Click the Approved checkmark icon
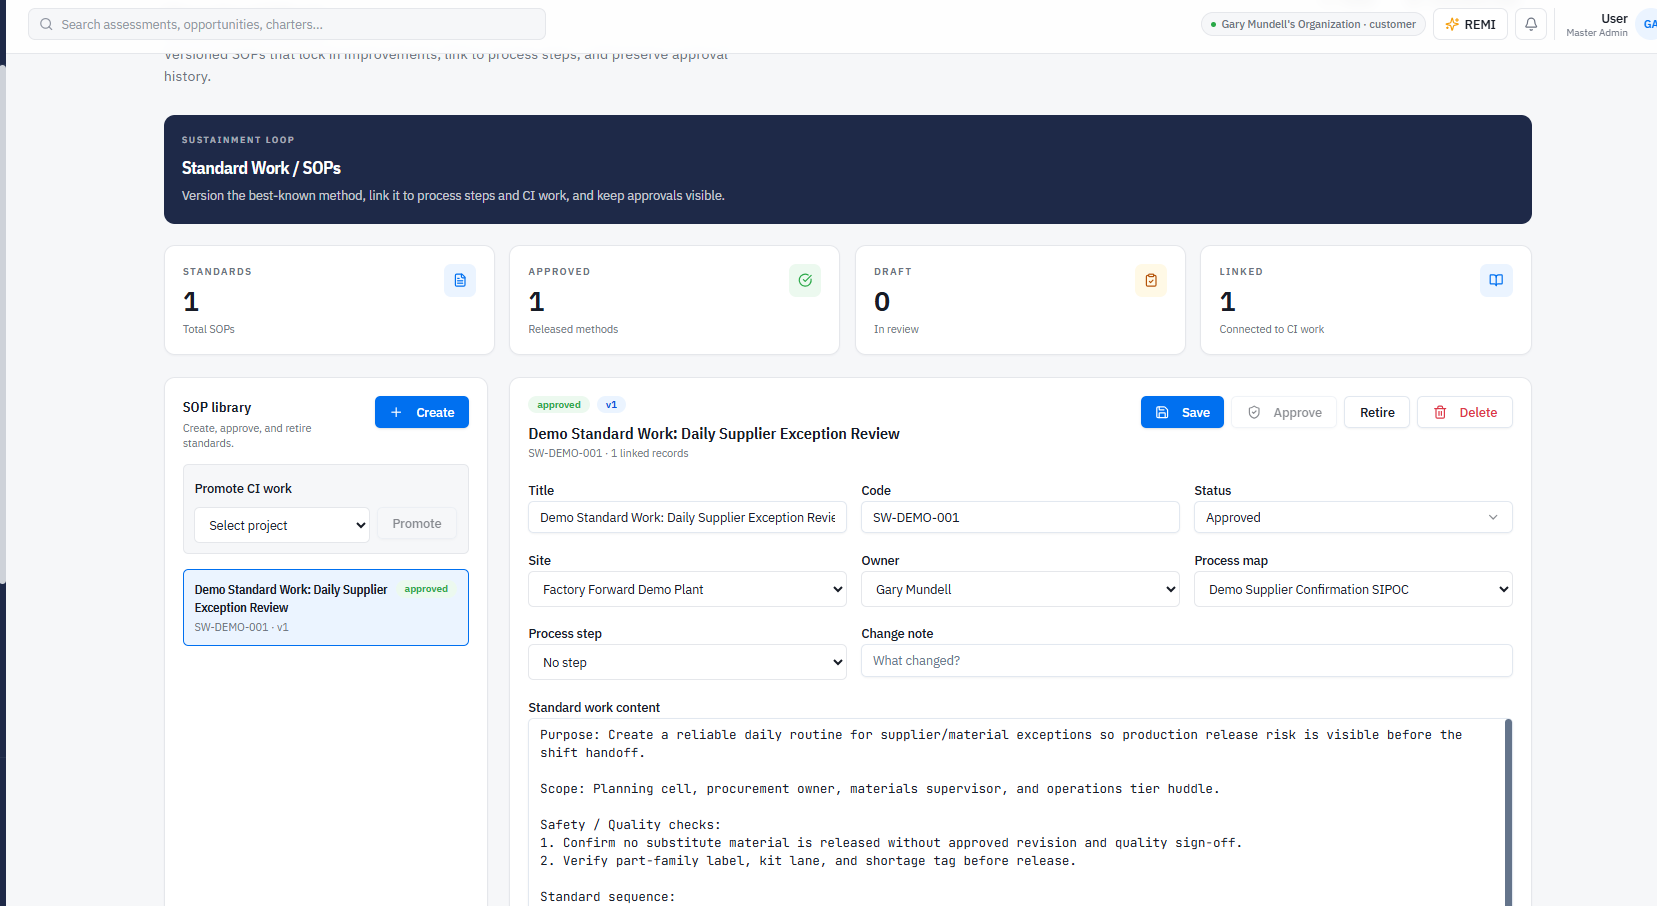 (x=805, y=280)
